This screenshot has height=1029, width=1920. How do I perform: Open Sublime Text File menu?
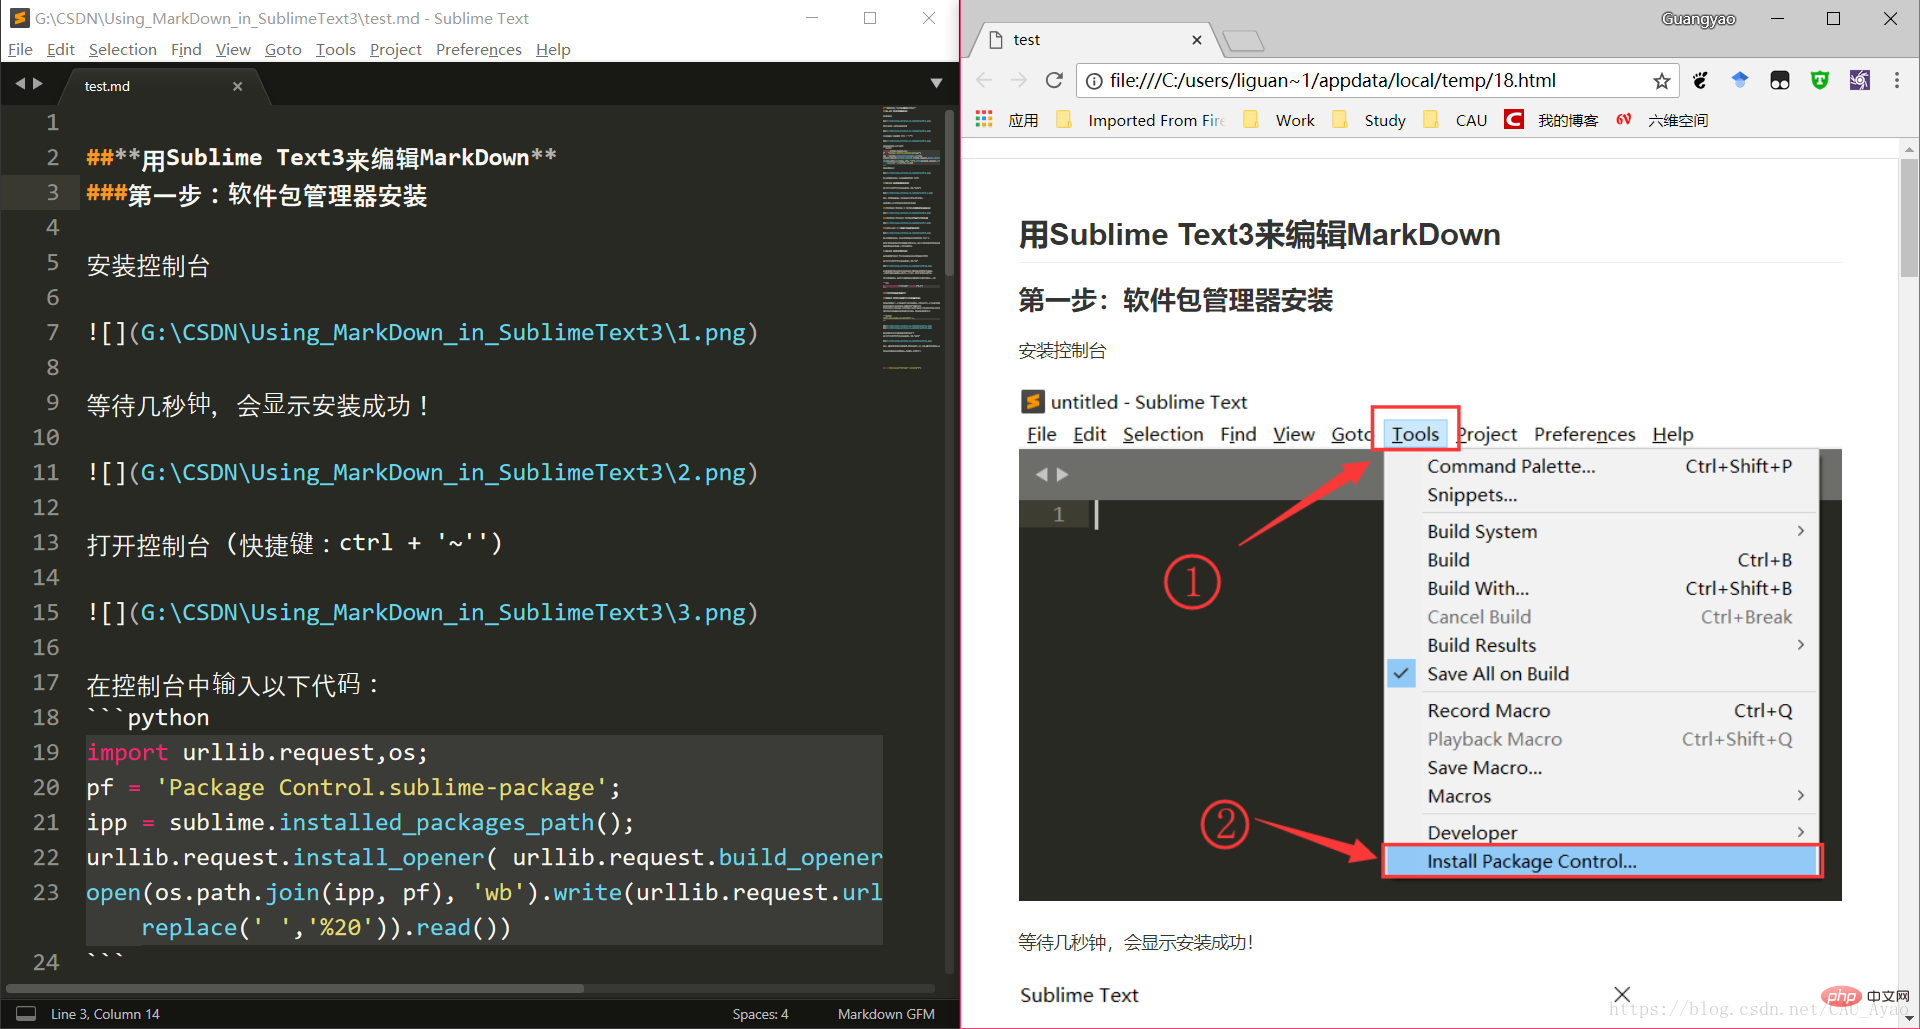[x=20, y=49]
